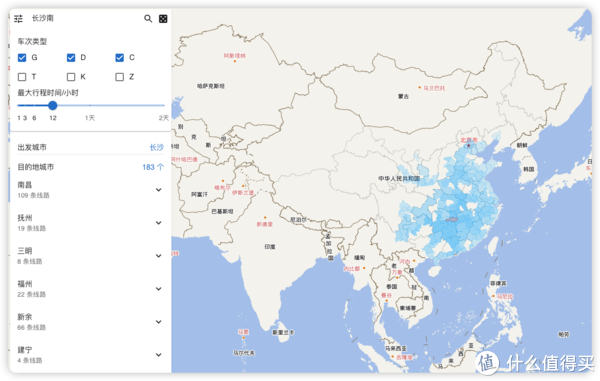This screenshot has width=600, height=381.
Task: Expand the 抚州 destination routes
Action: (x=158, y=223)
